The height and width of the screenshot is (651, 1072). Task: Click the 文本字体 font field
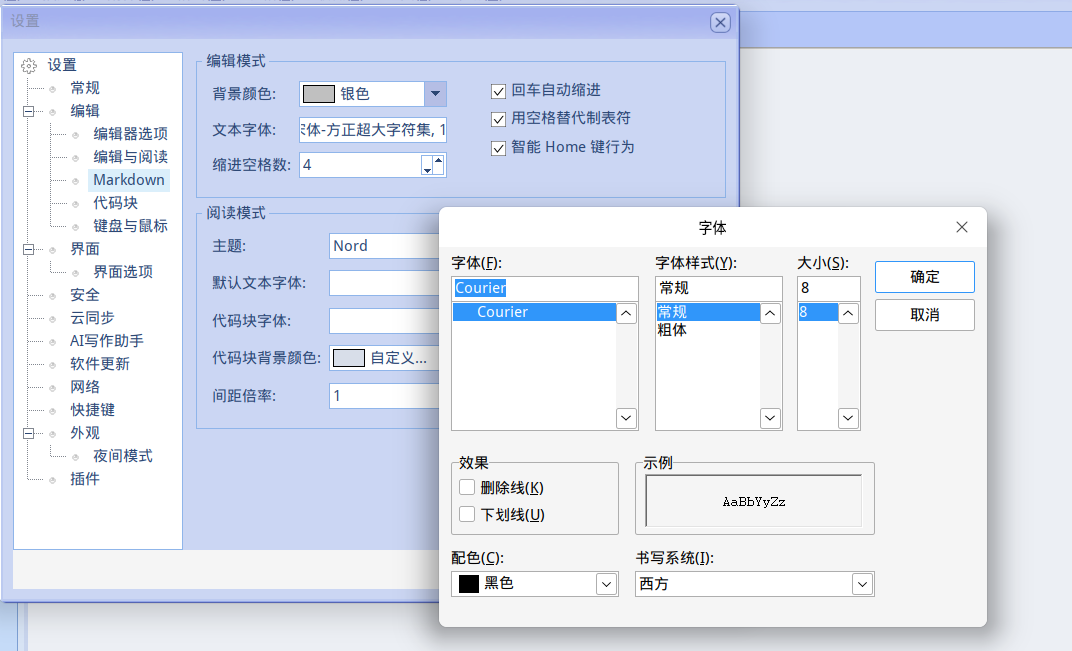373,130
